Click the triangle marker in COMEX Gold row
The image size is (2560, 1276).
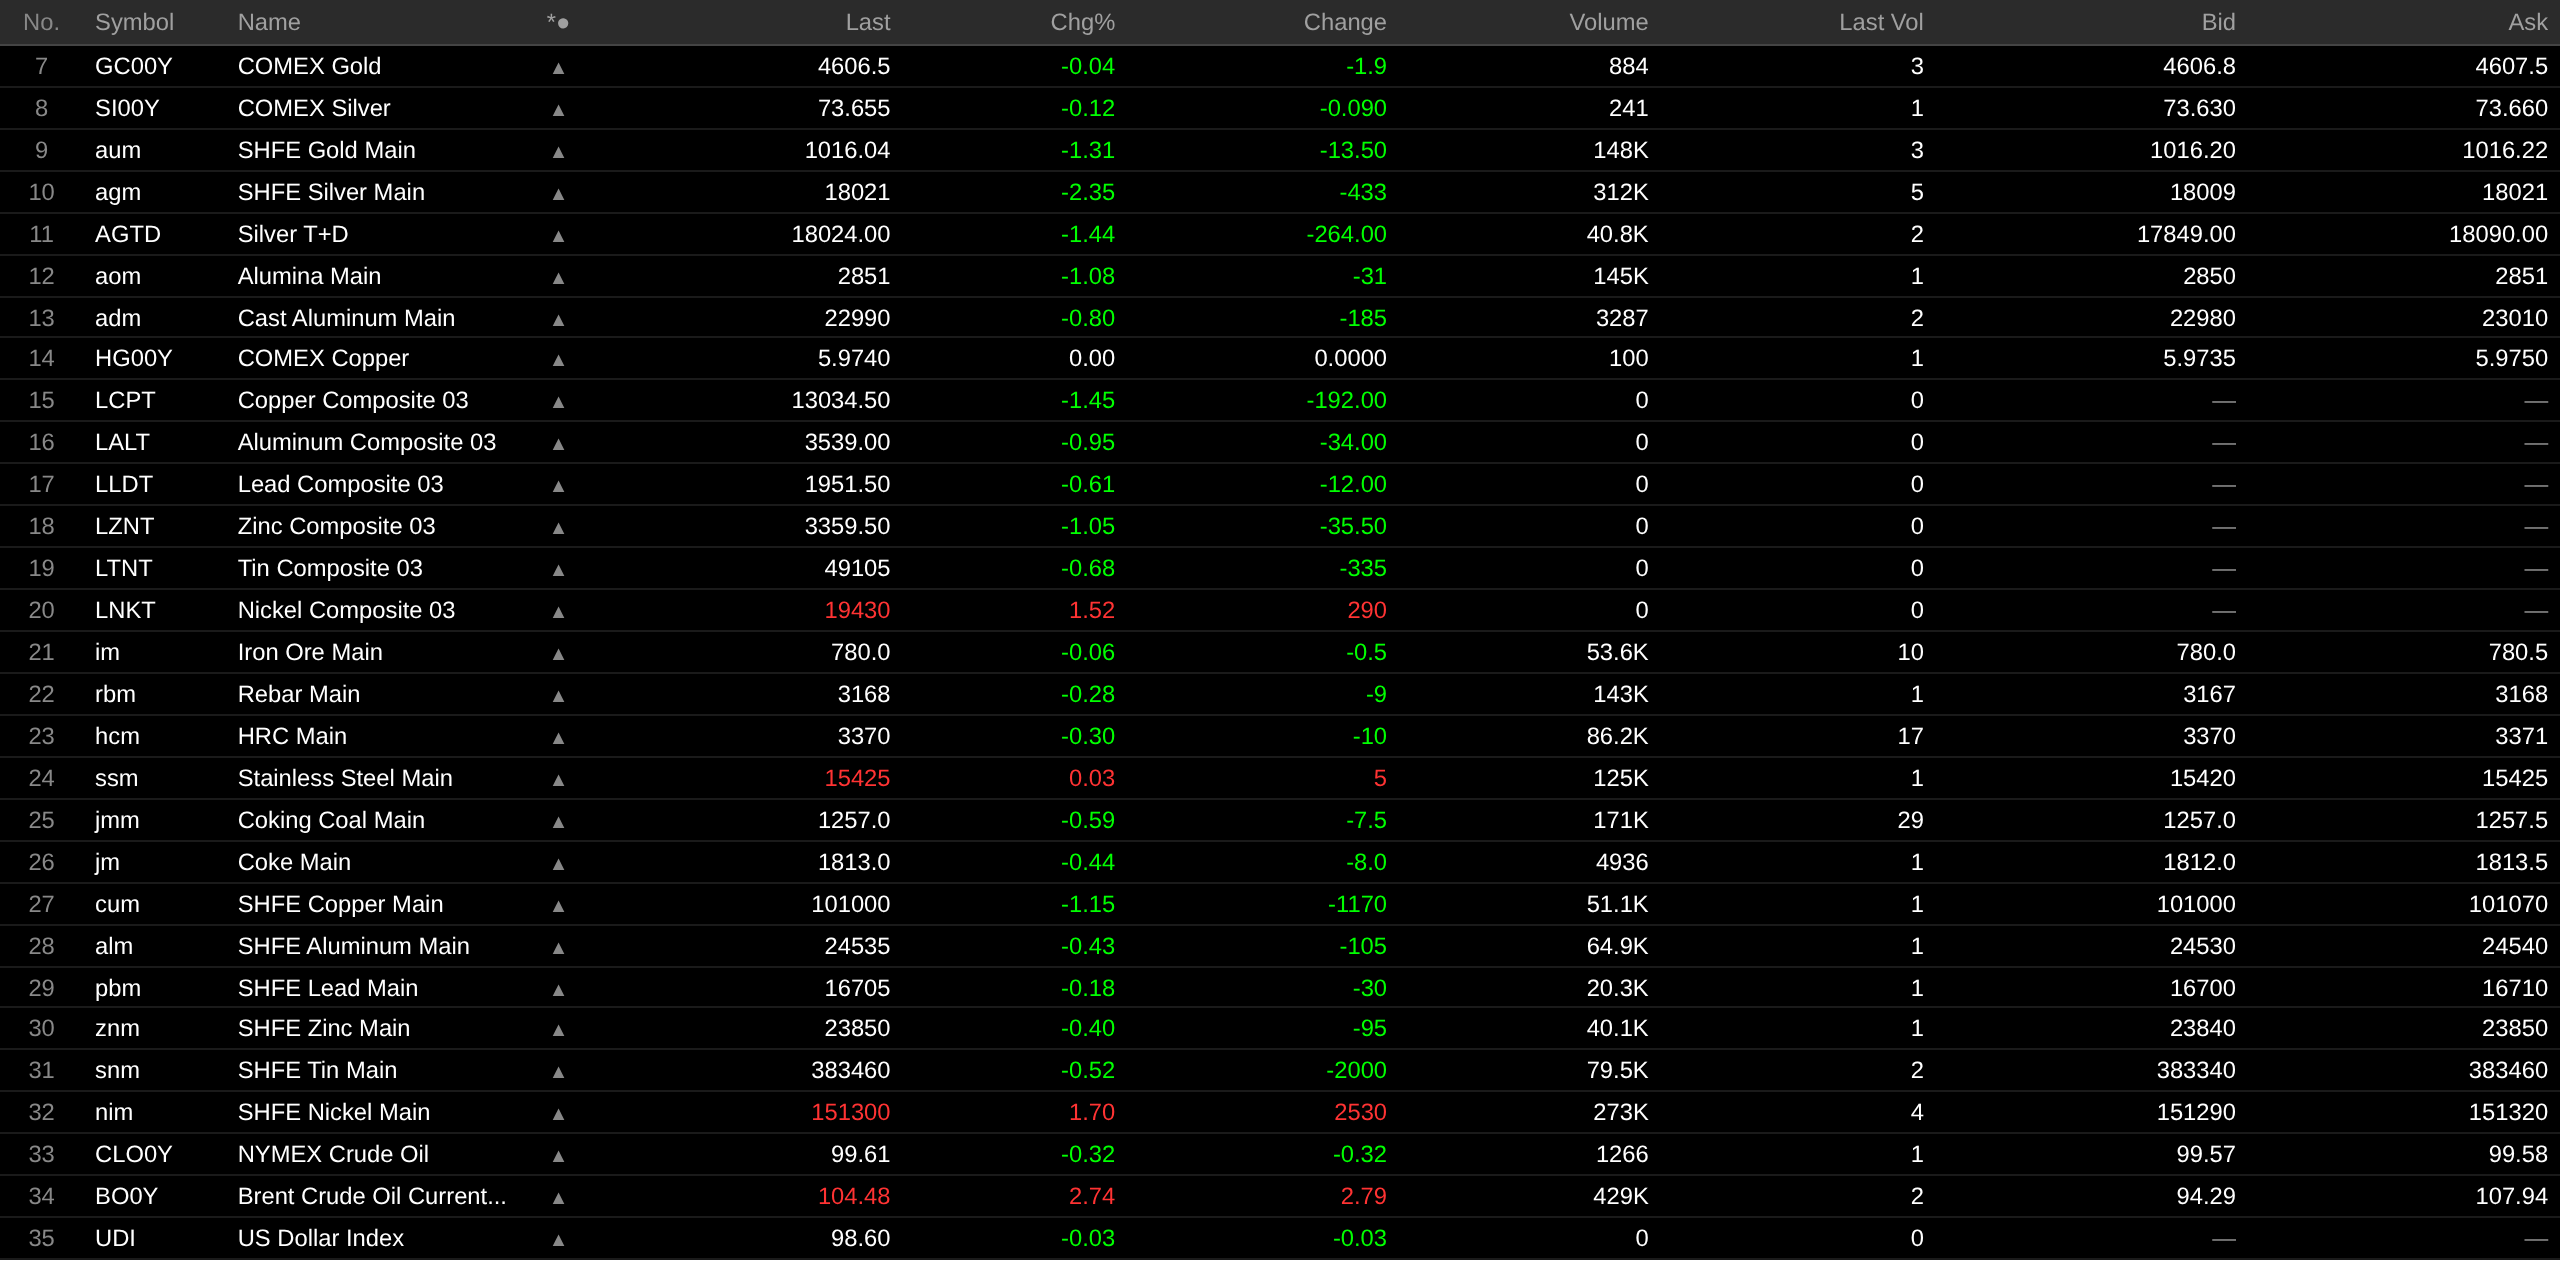tap(558, 68)
